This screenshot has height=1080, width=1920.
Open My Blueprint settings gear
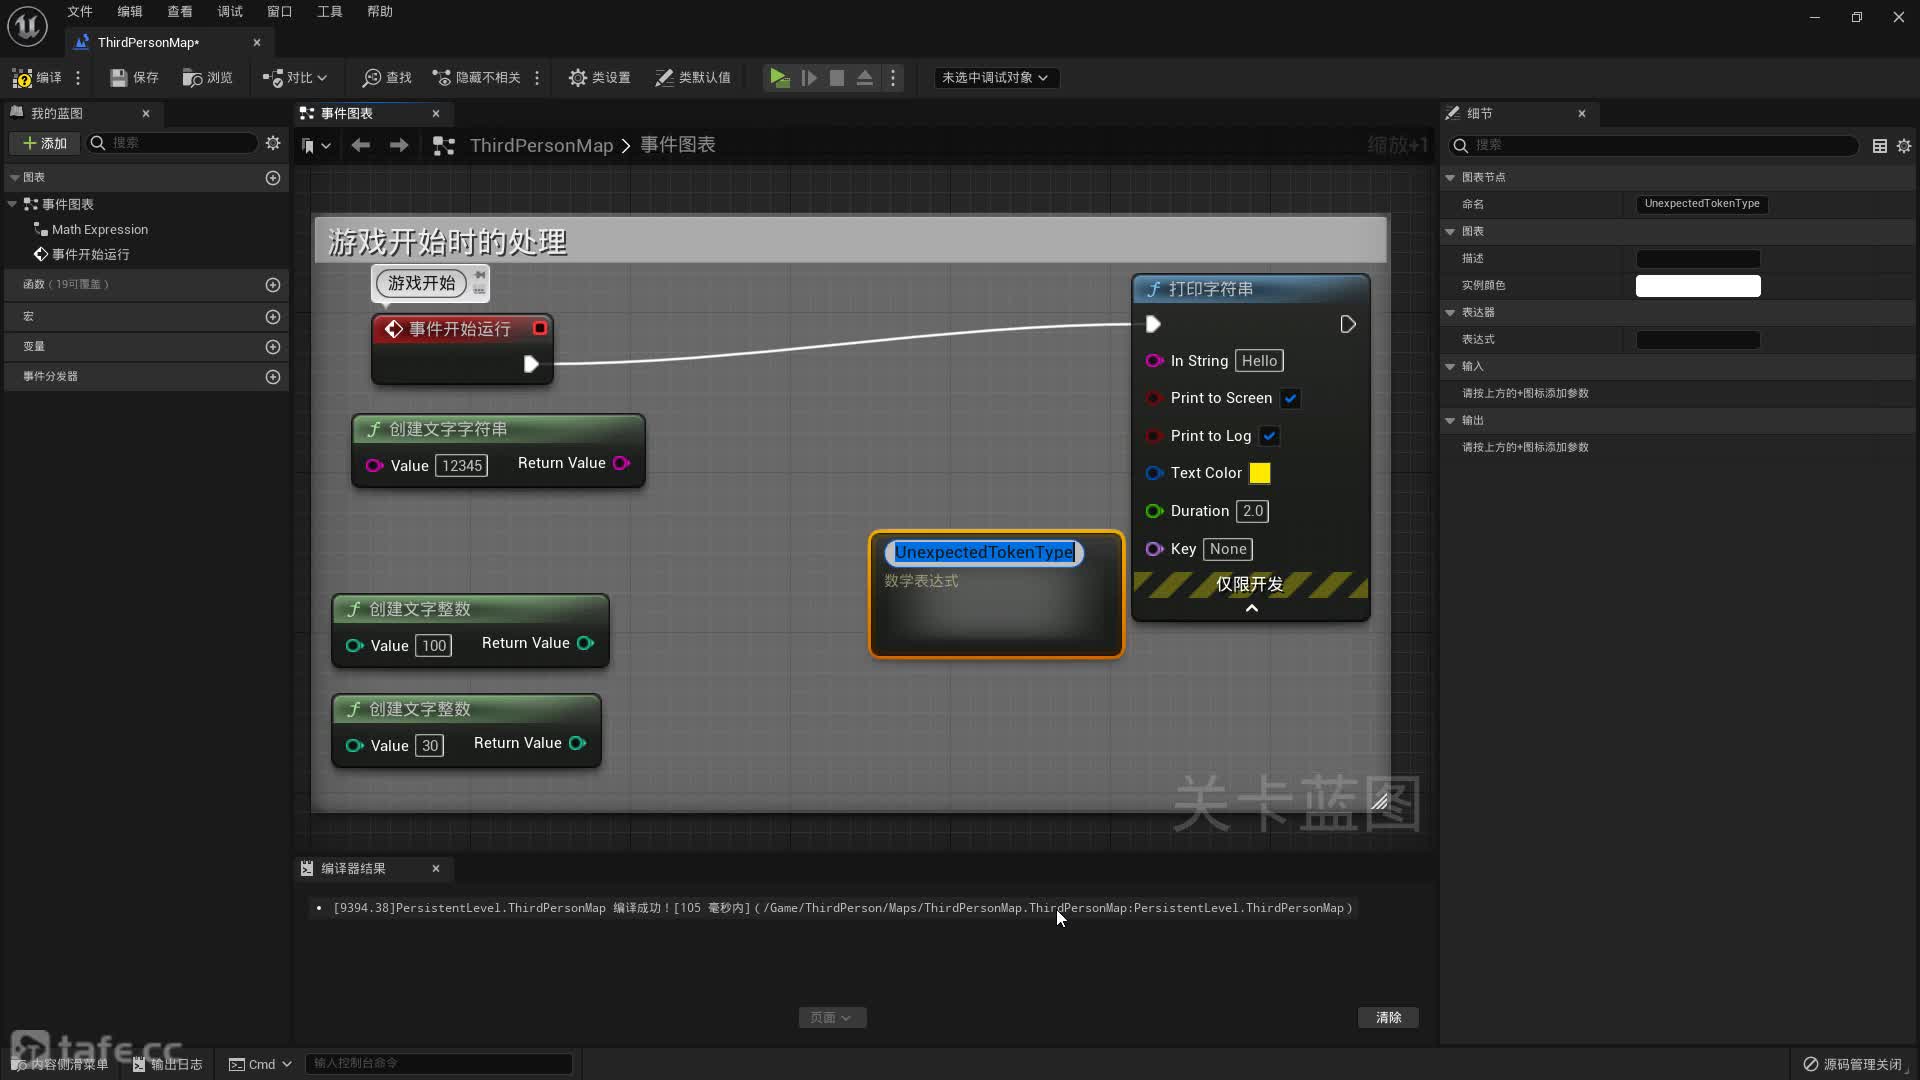click(x=273, y=143)
